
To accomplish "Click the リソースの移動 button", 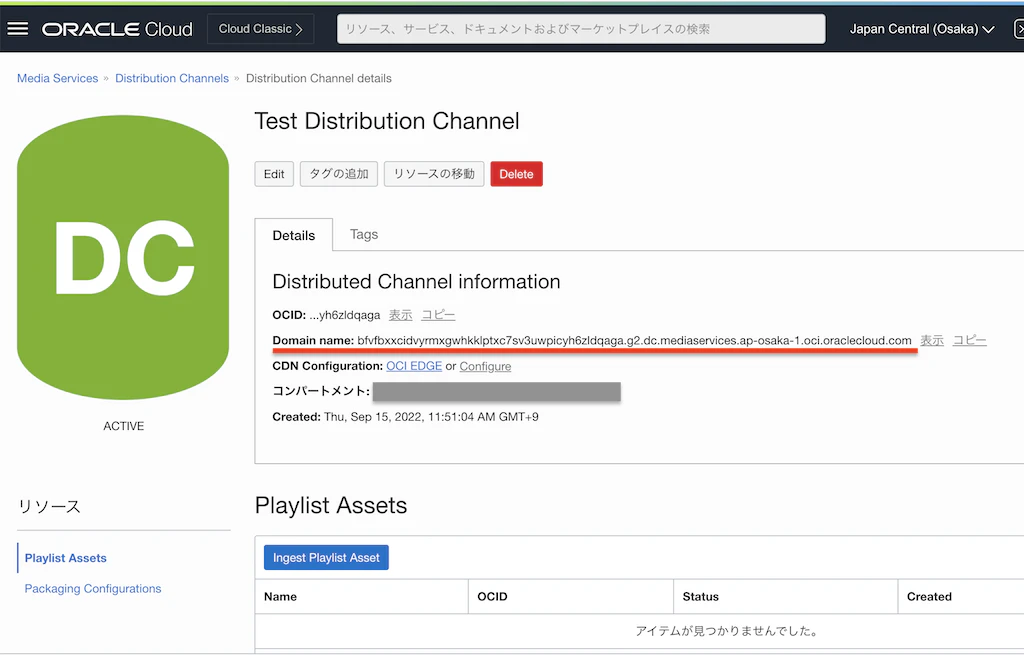I will point(434,174).
